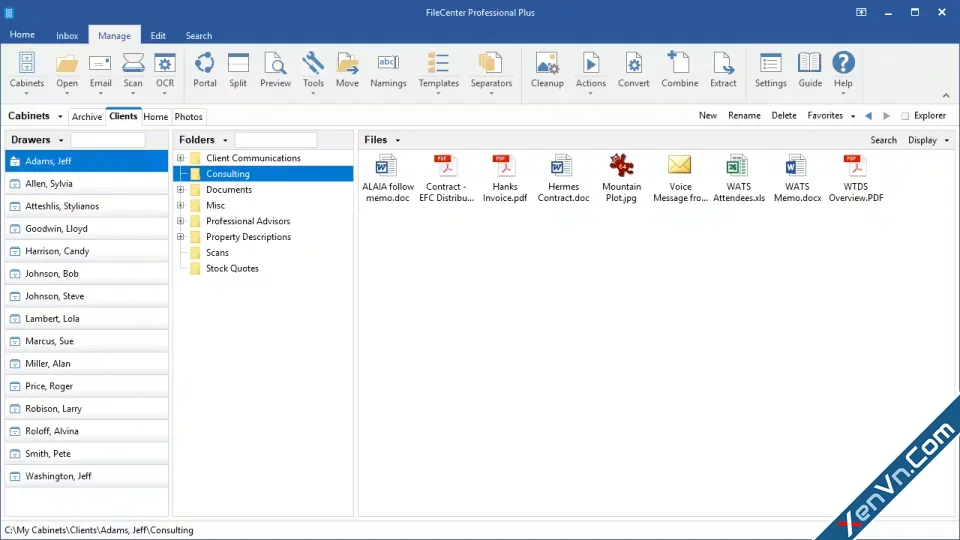Viewport: 960px width, 540px height.
Task: Enable the Explorer checkbox
Action: [x=905, y=116]
